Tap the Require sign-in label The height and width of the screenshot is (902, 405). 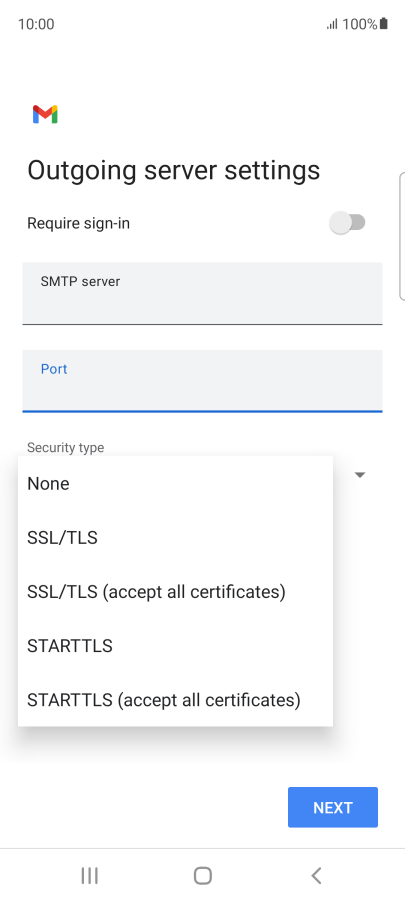click(x=78, y=223)
